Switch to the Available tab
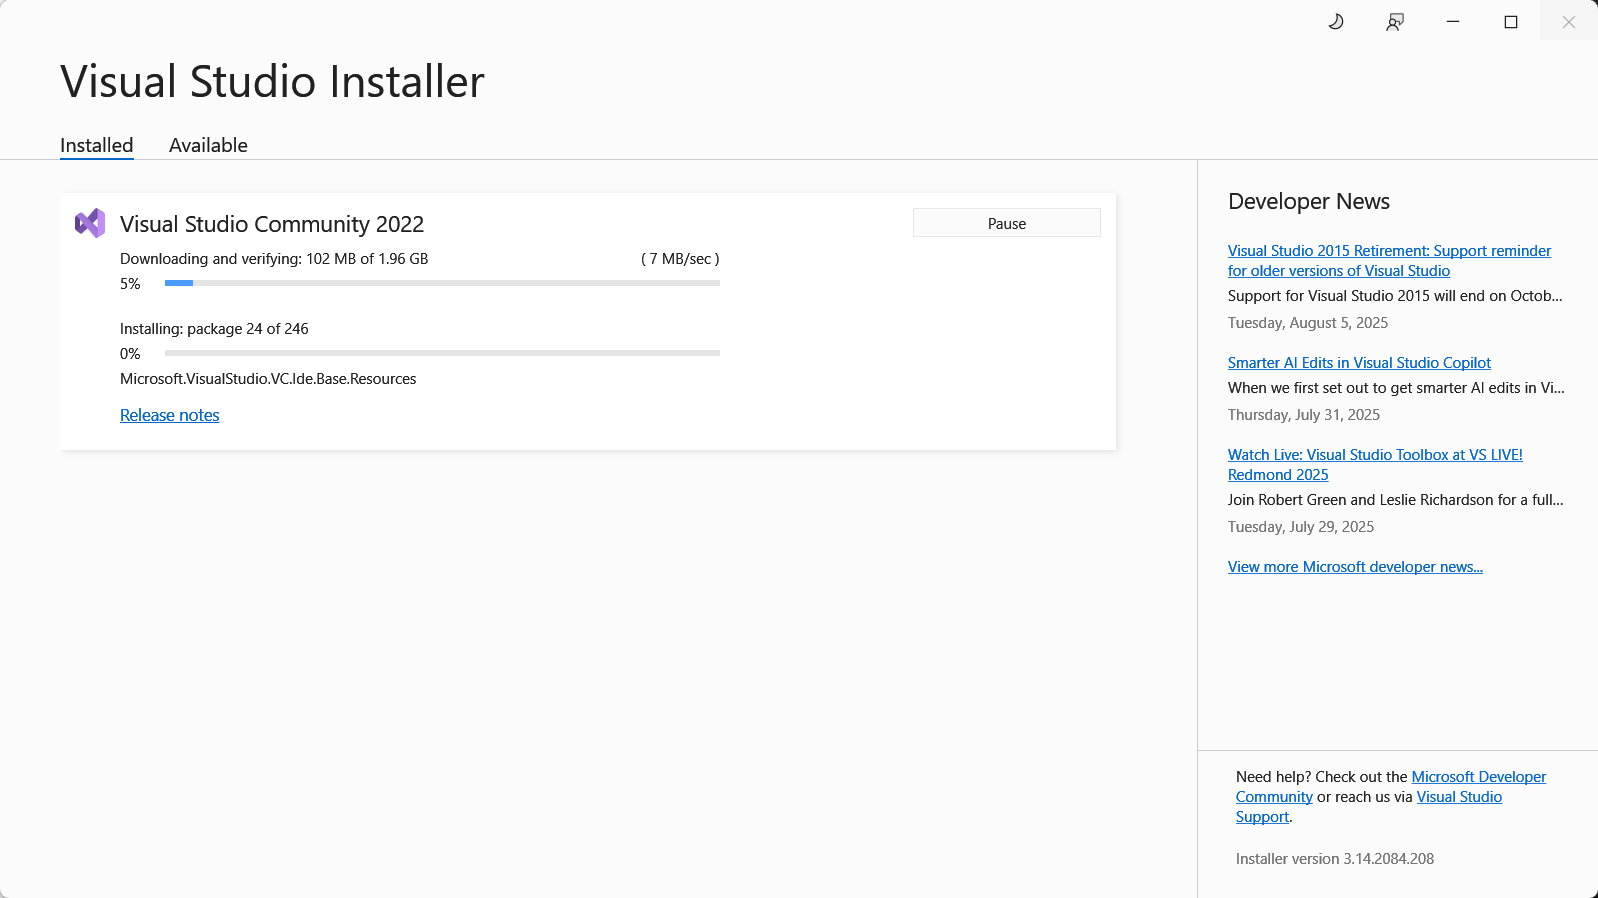This screenshot has width=1598, height=898. [208, 145]
